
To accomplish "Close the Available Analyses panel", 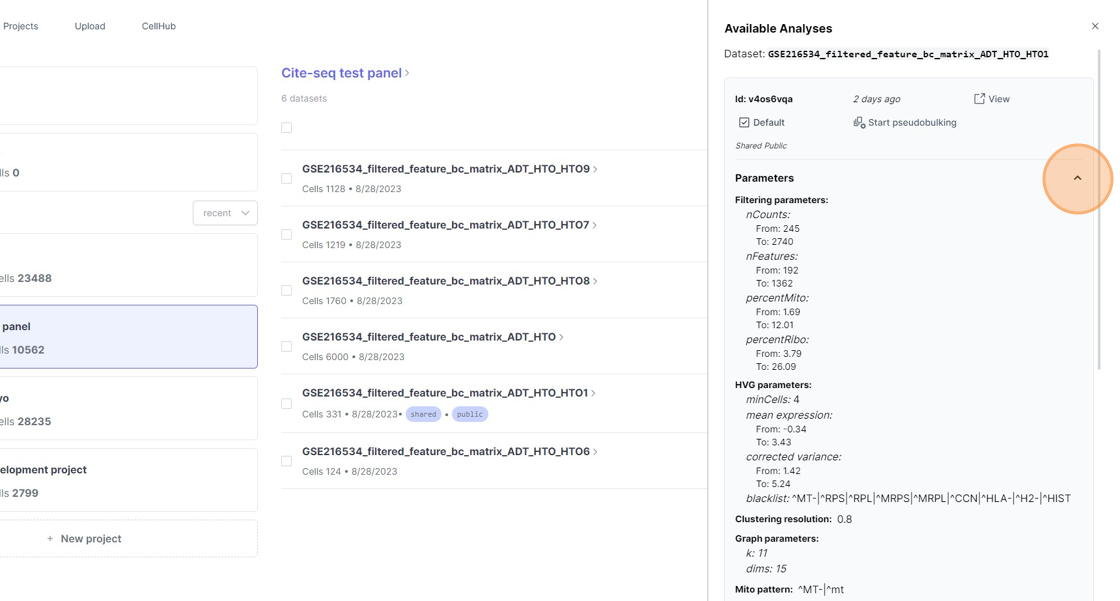I will coord(1095,27).
